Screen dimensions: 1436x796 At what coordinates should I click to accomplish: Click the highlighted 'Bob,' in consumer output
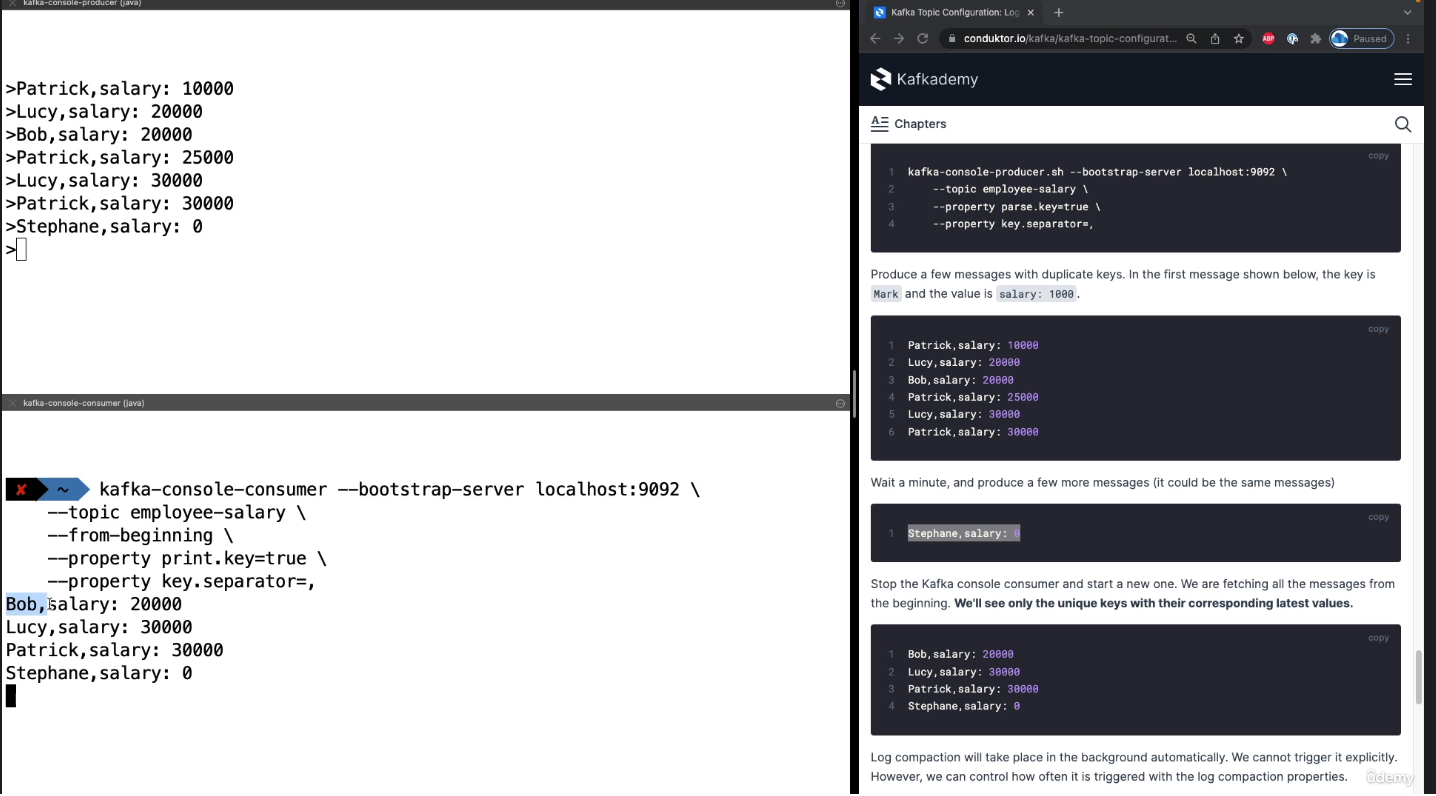tap(26, 605)
